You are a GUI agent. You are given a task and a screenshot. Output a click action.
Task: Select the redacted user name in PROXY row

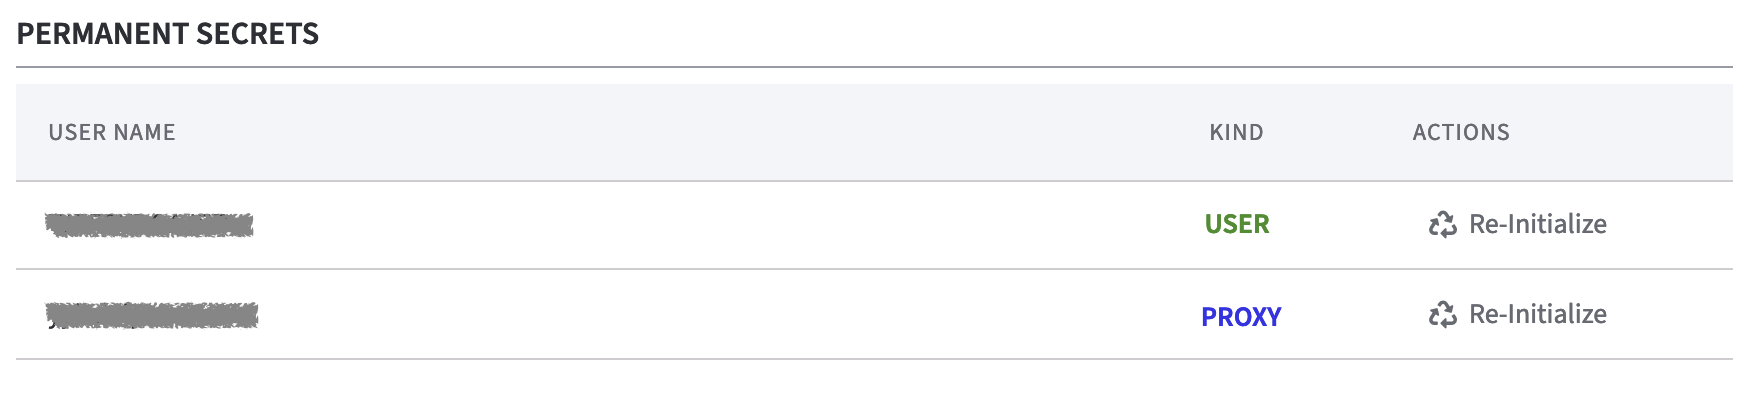coord(152,316)
